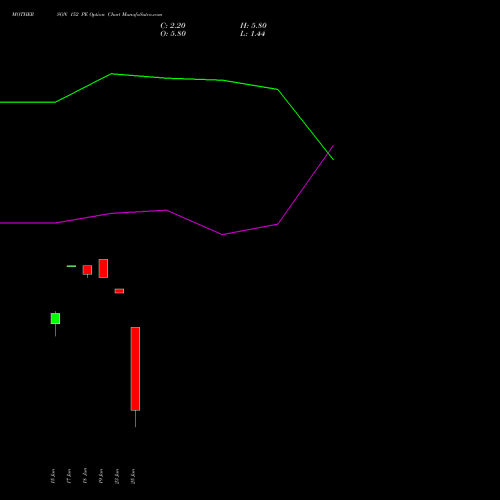500x500 pixels.
Task: Click the 17 Jan date axis label
Action: pyautogui.click(x=69, y=476)
